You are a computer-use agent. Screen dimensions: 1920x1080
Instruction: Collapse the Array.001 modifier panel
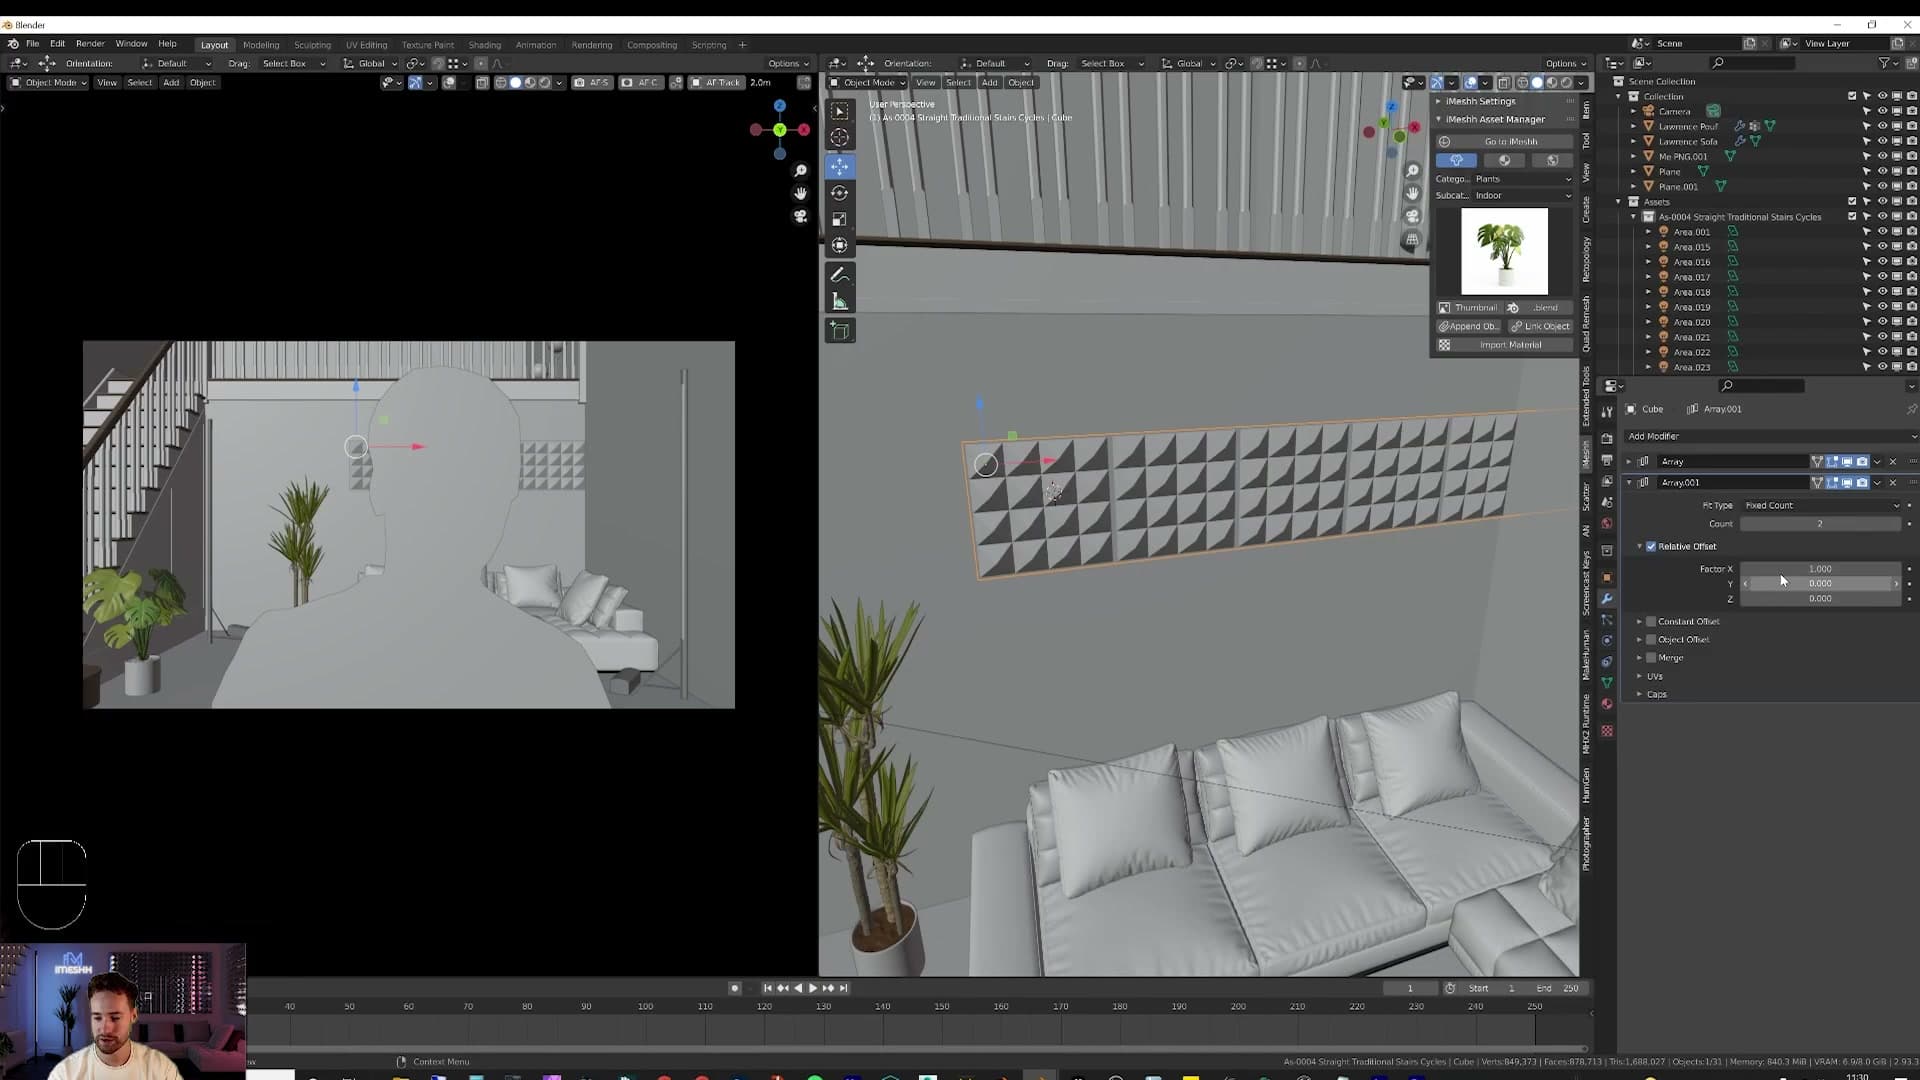click(1629, 482)
